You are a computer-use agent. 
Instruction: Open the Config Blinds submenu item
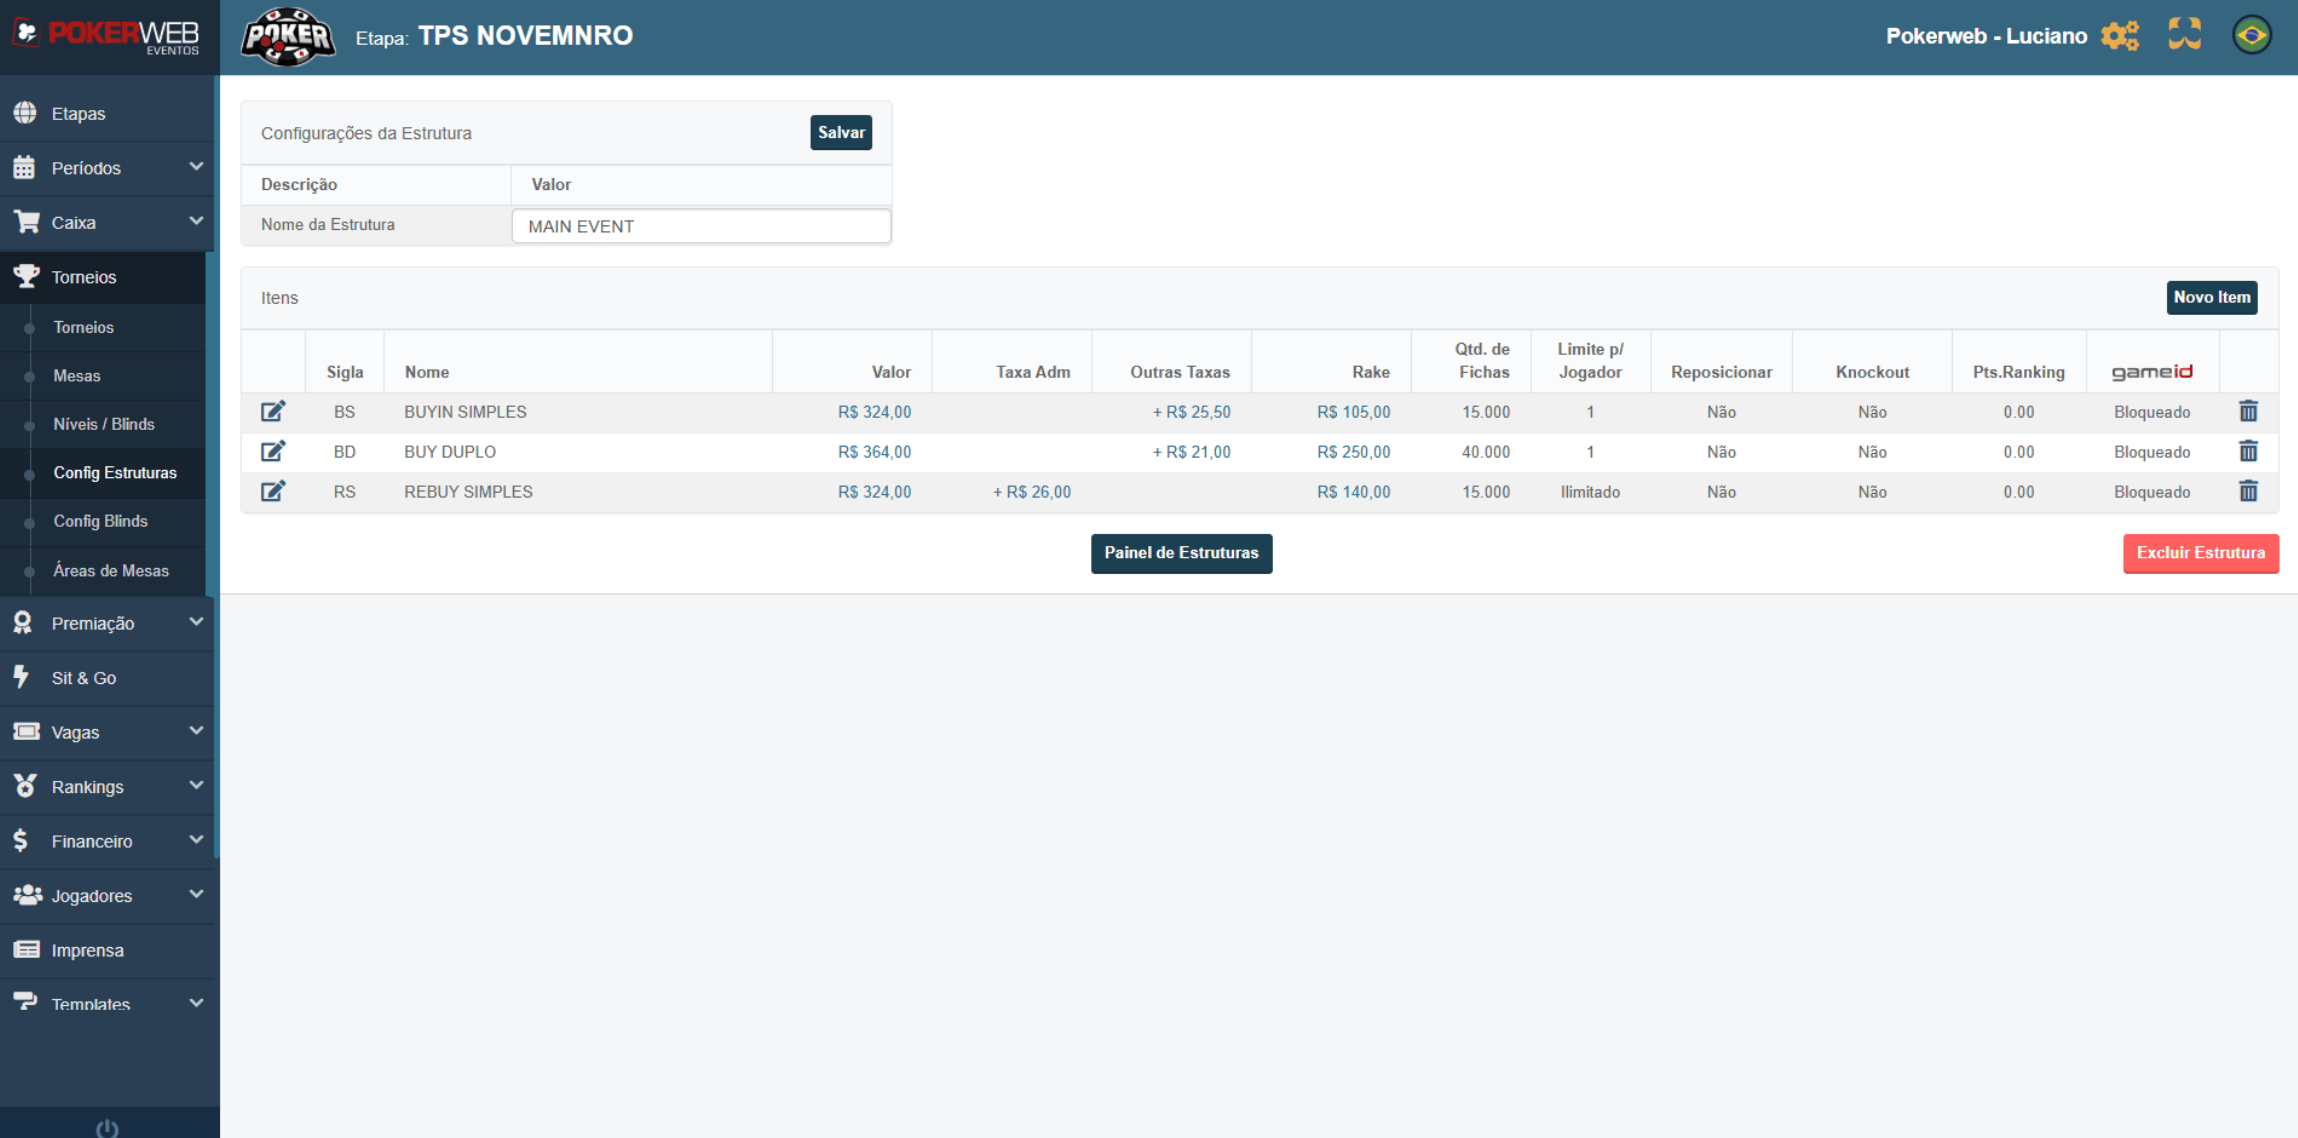coord(100,521)
